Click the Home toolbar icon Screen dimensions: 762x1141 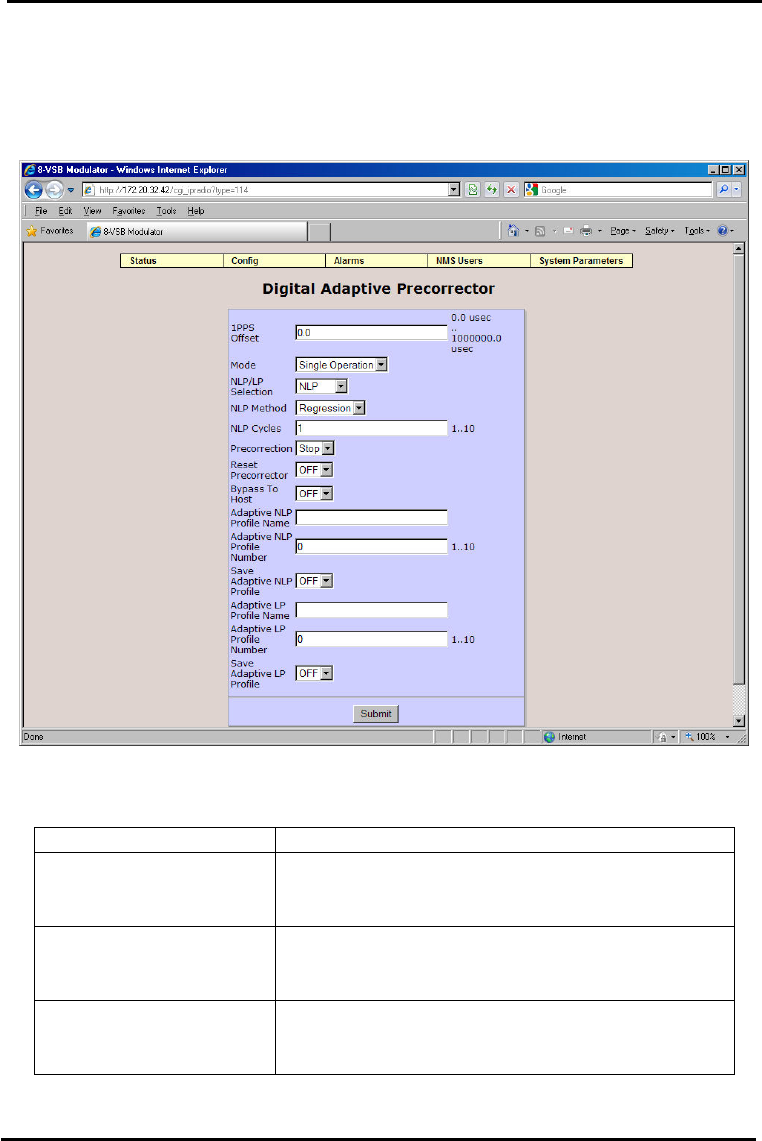(513, 231)
